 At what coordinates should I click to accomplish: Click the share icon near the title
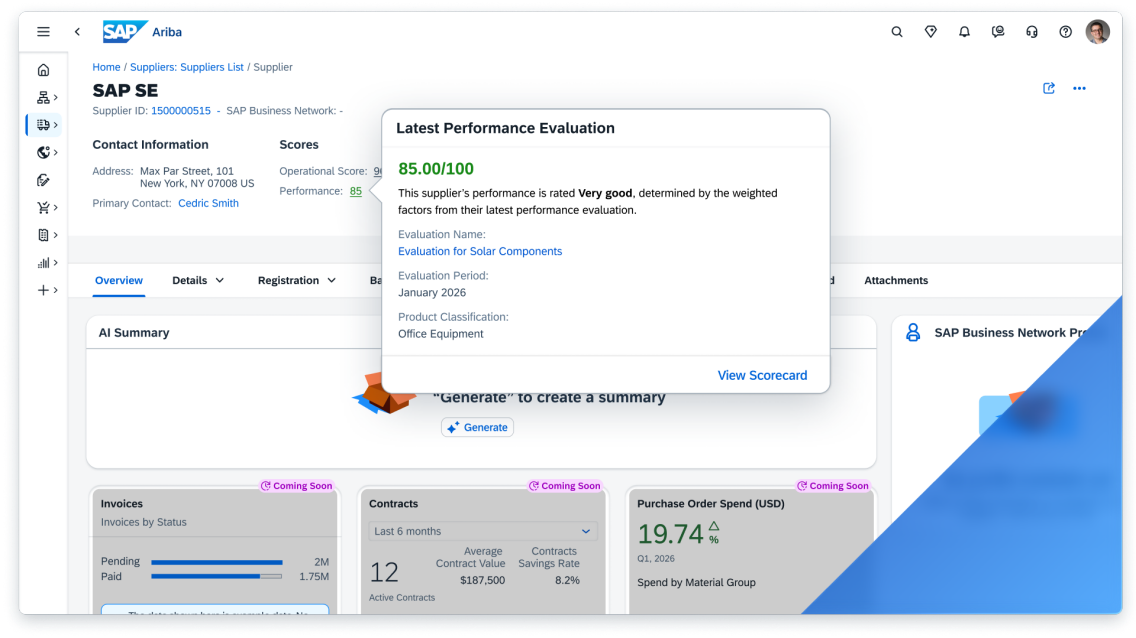tap(1048, 88)
